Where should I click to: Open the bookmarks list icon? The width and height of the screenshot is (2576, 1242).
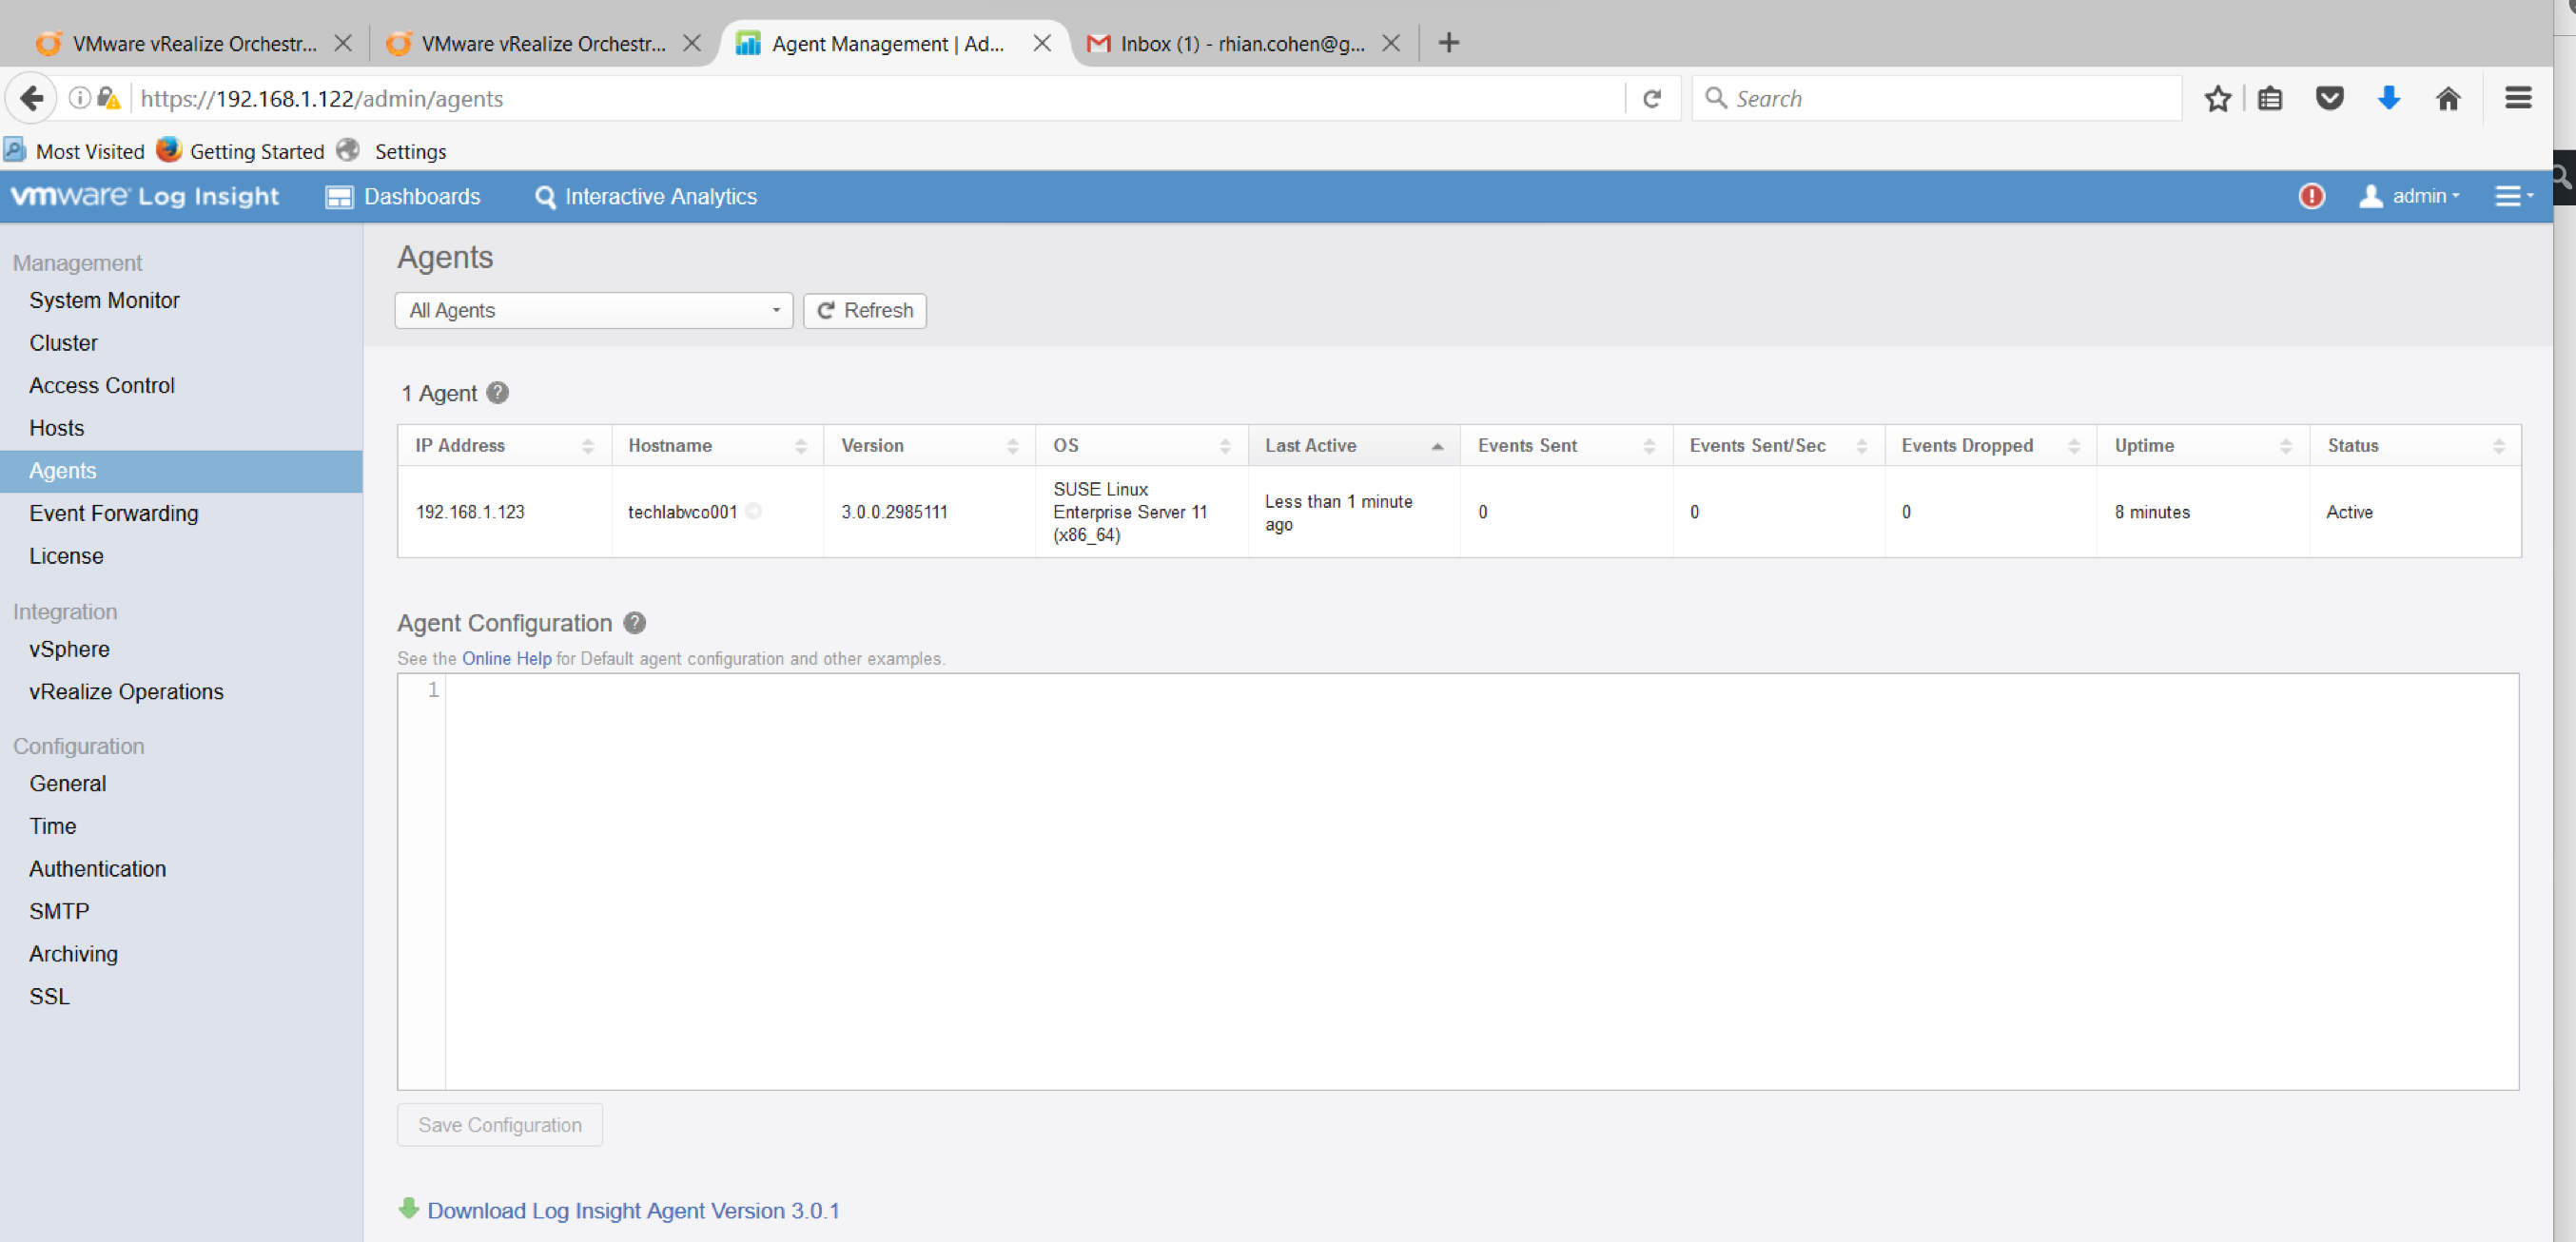click(x=2270, y=98)
